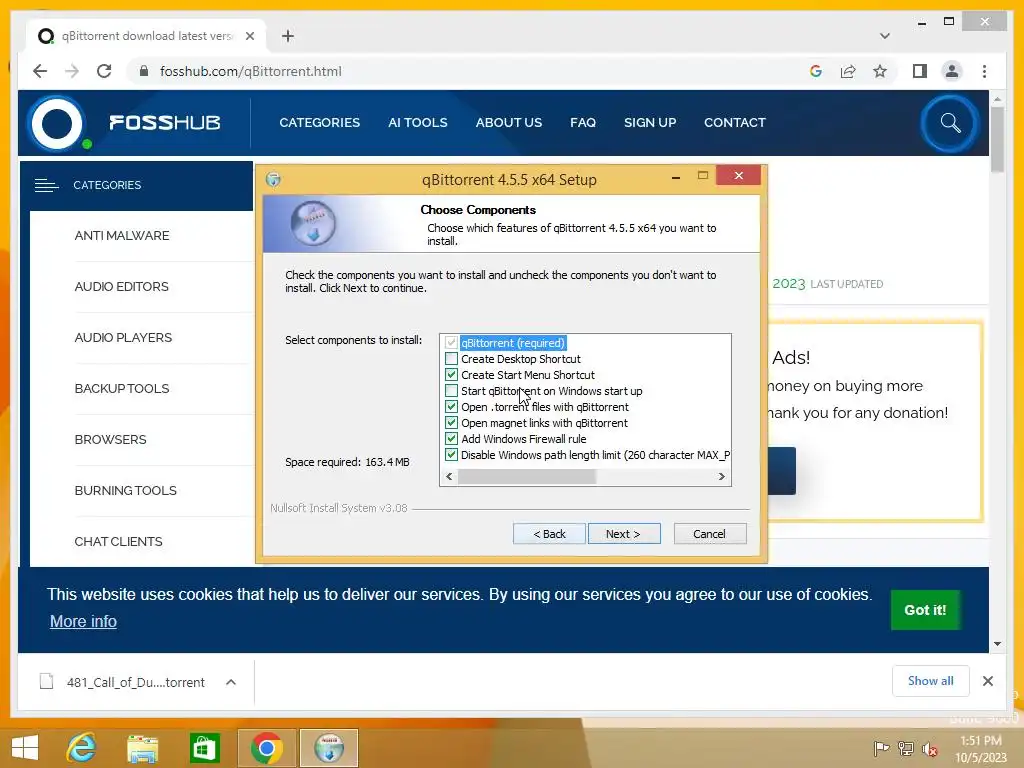Image resolution: width=1024 pixels, height=768 pixels.
Task: Expand download item options chevron
Action: [x=231, y=682]
